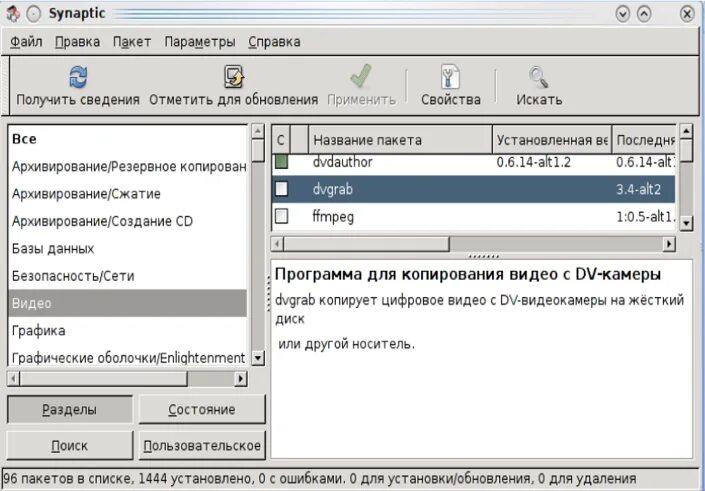Click the window shade up arrow button
Image resolution: width=705 pixels, height=491 pixels.
pos(644,14)
